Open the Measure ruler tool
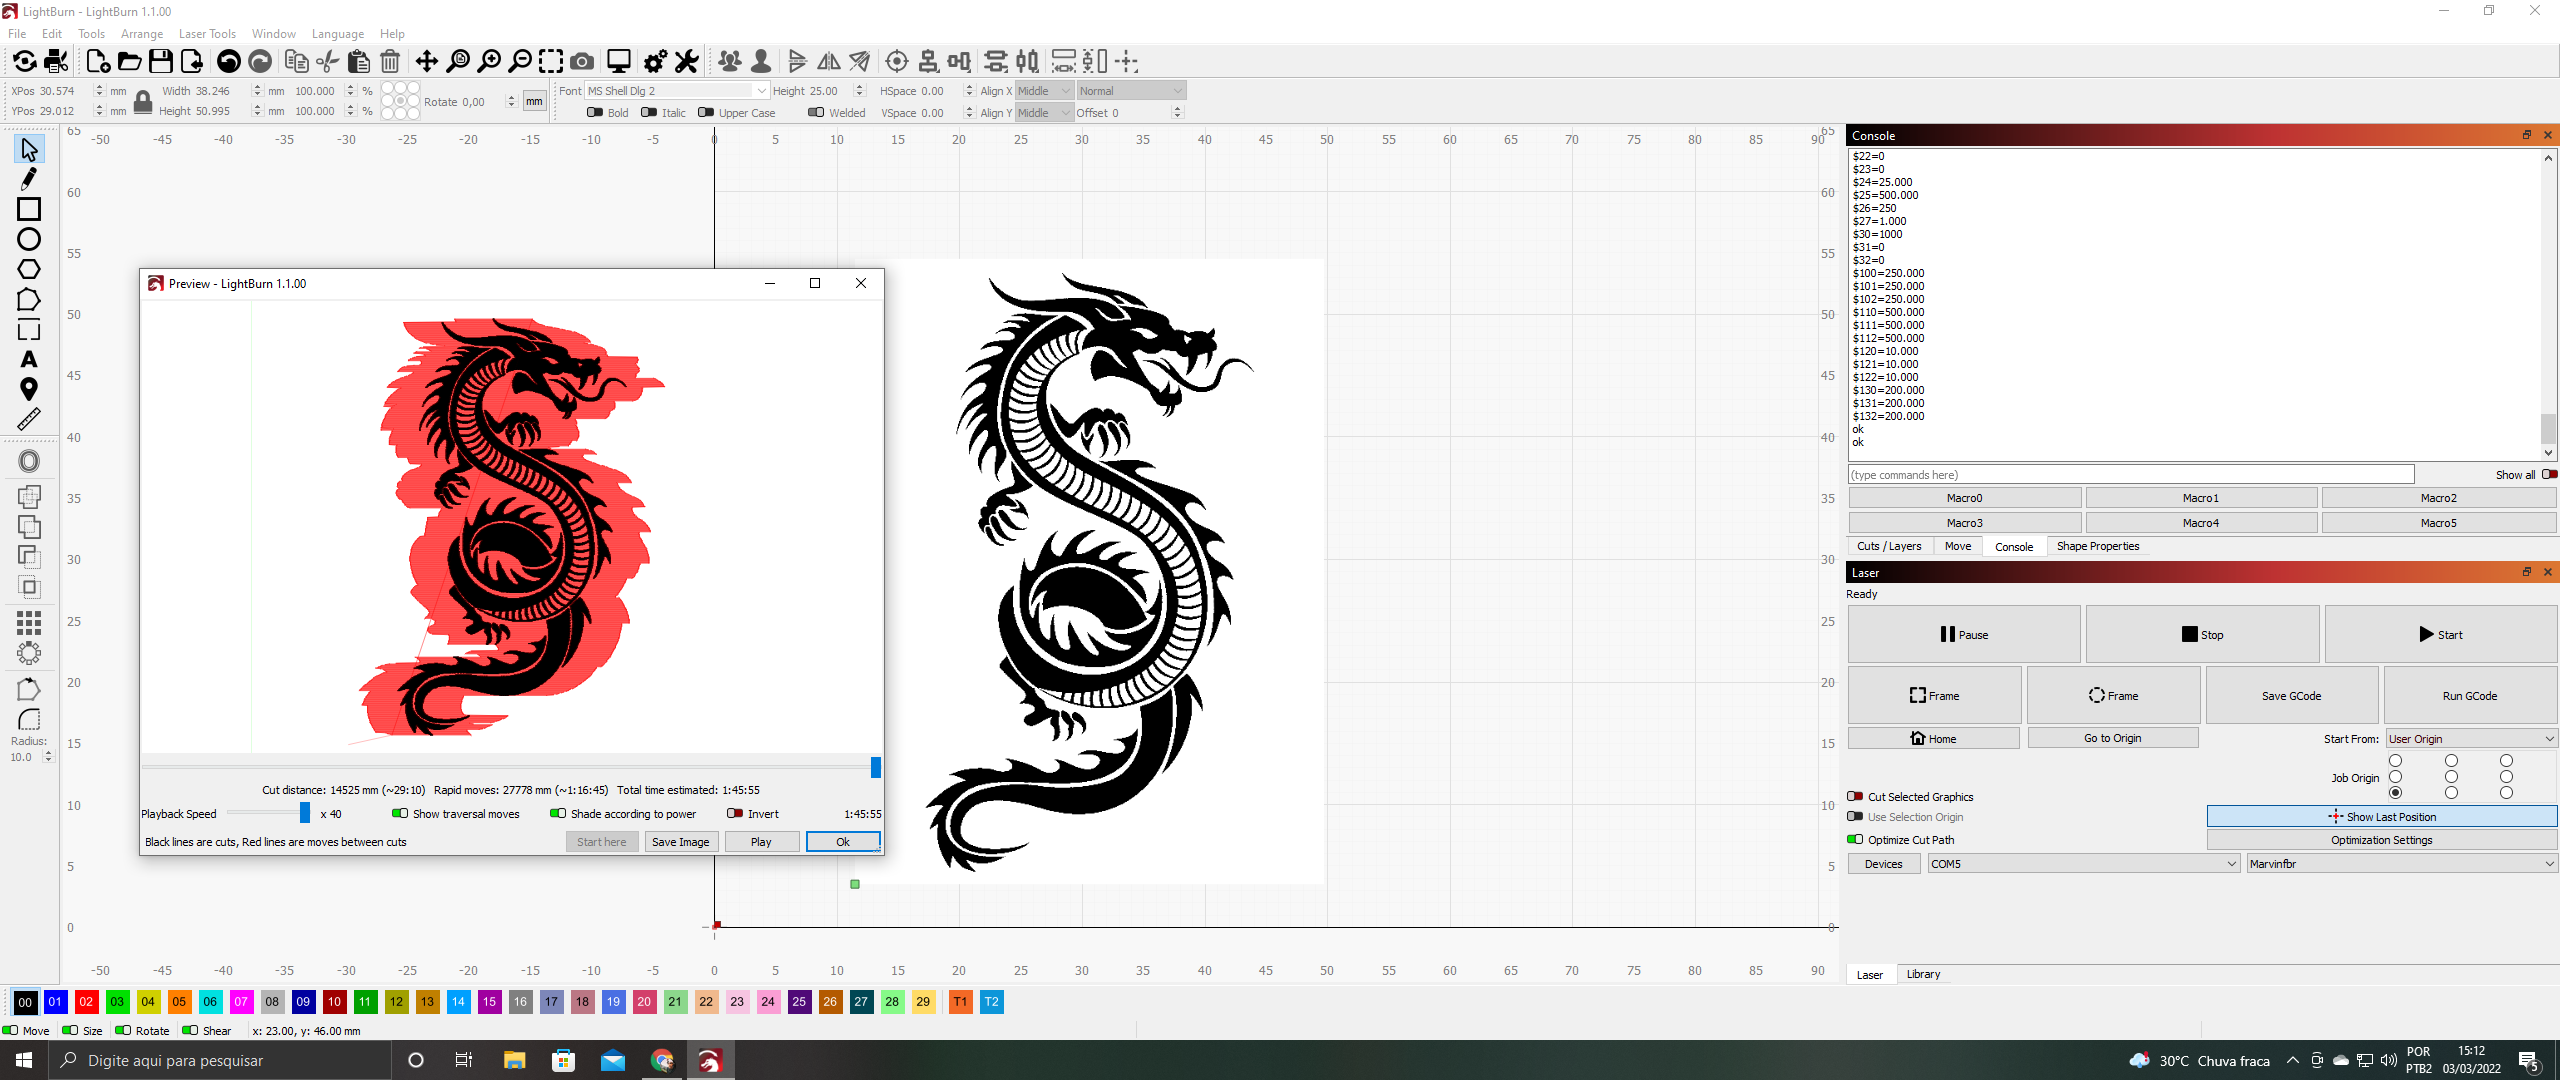This screenshot has width=2560, height=1080. coord(28,419)
